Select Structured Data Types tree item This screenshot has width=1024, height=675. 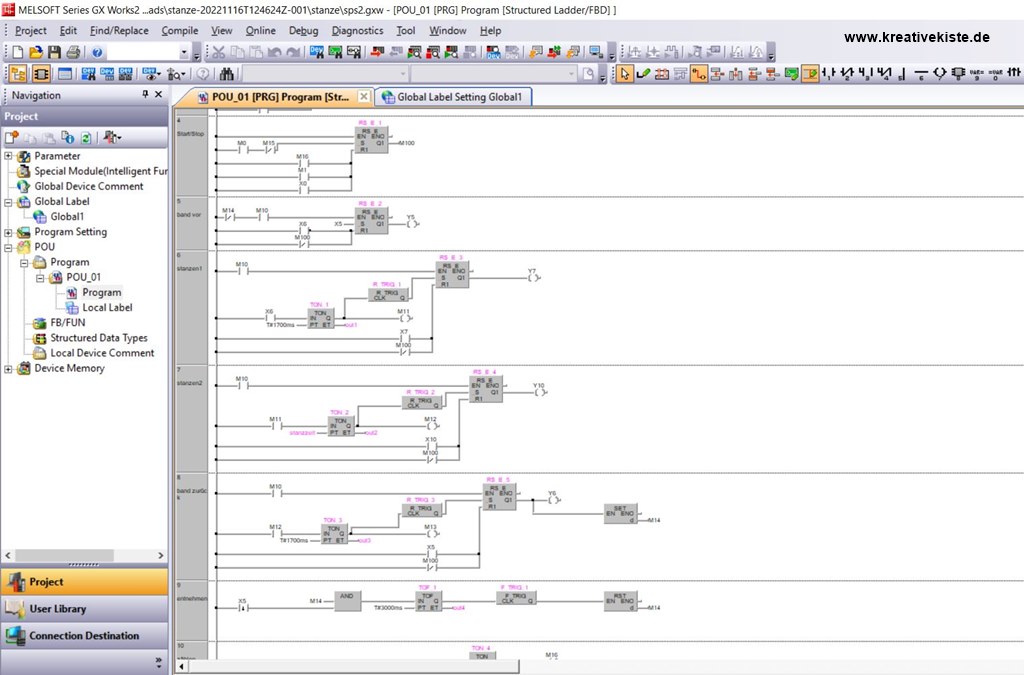[x=99, y=338]
